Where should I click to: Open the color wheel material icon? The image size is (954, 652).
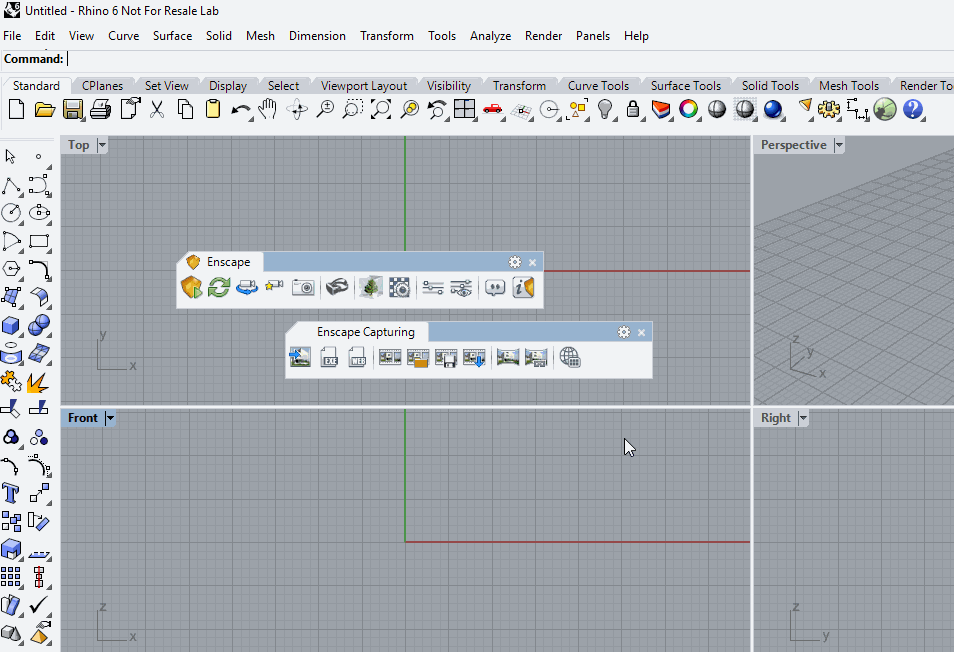pos(687,110)
